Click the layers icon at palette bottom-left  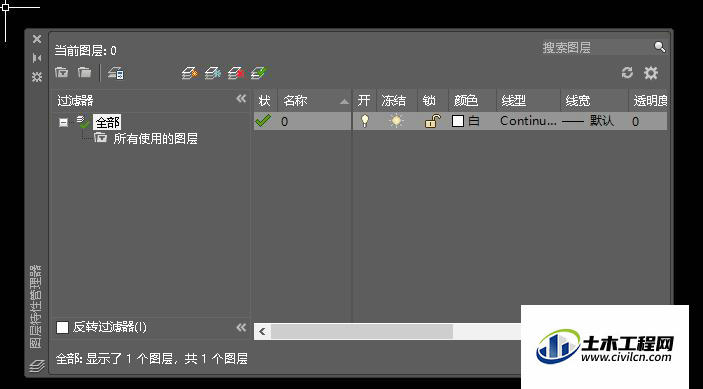coord(37,366)
